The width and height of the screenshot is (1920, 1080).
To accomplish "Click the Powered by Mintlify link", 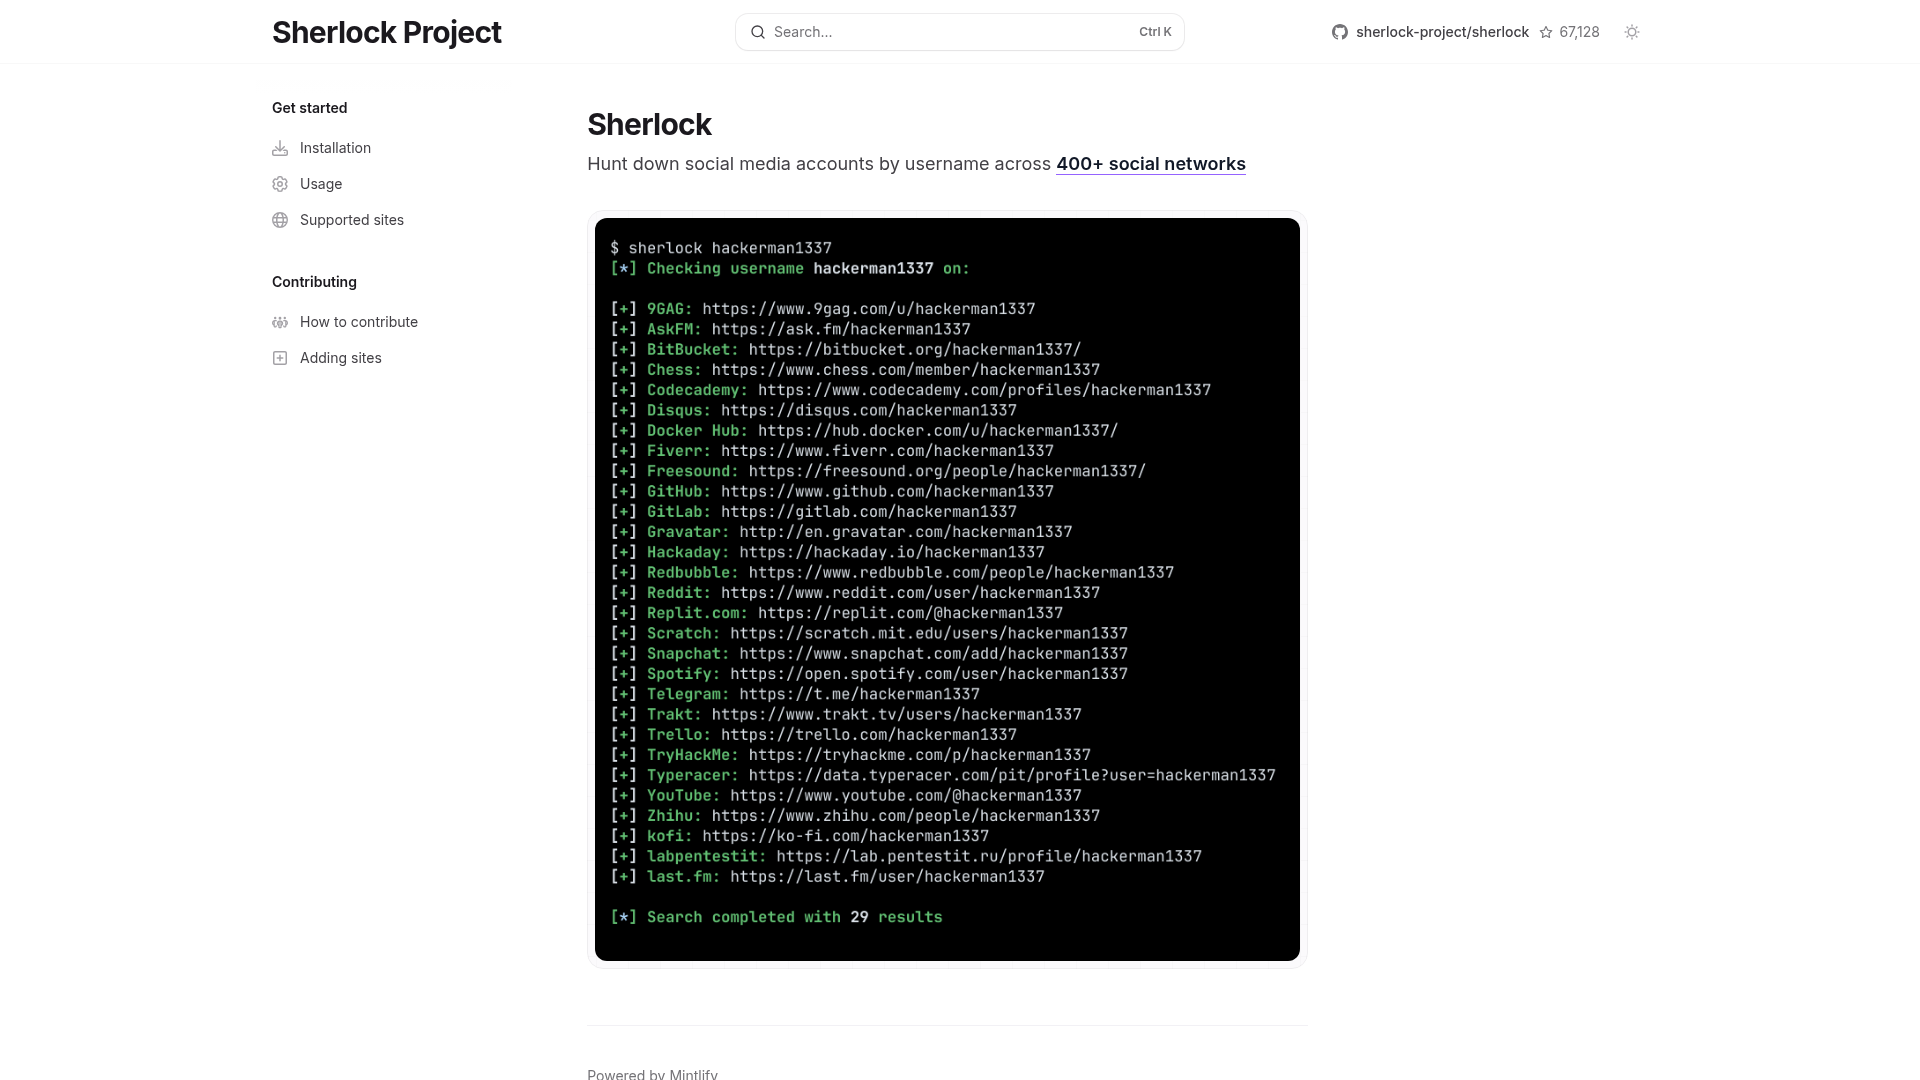I will [652, 1074].
